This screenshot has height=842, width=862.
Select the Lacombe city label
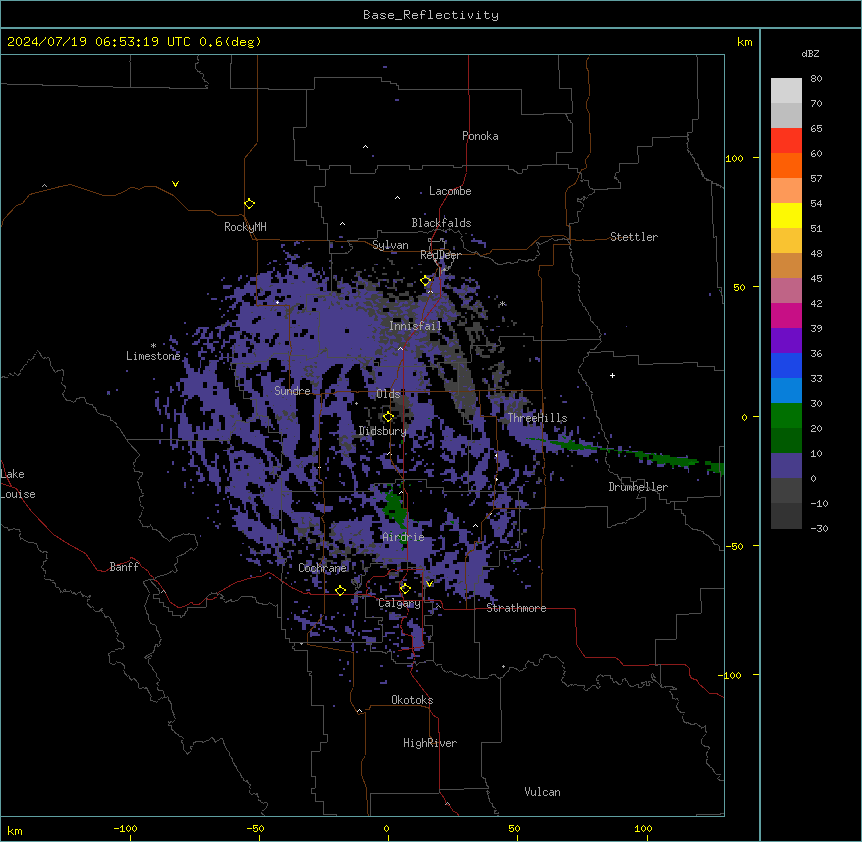point(450,191)
